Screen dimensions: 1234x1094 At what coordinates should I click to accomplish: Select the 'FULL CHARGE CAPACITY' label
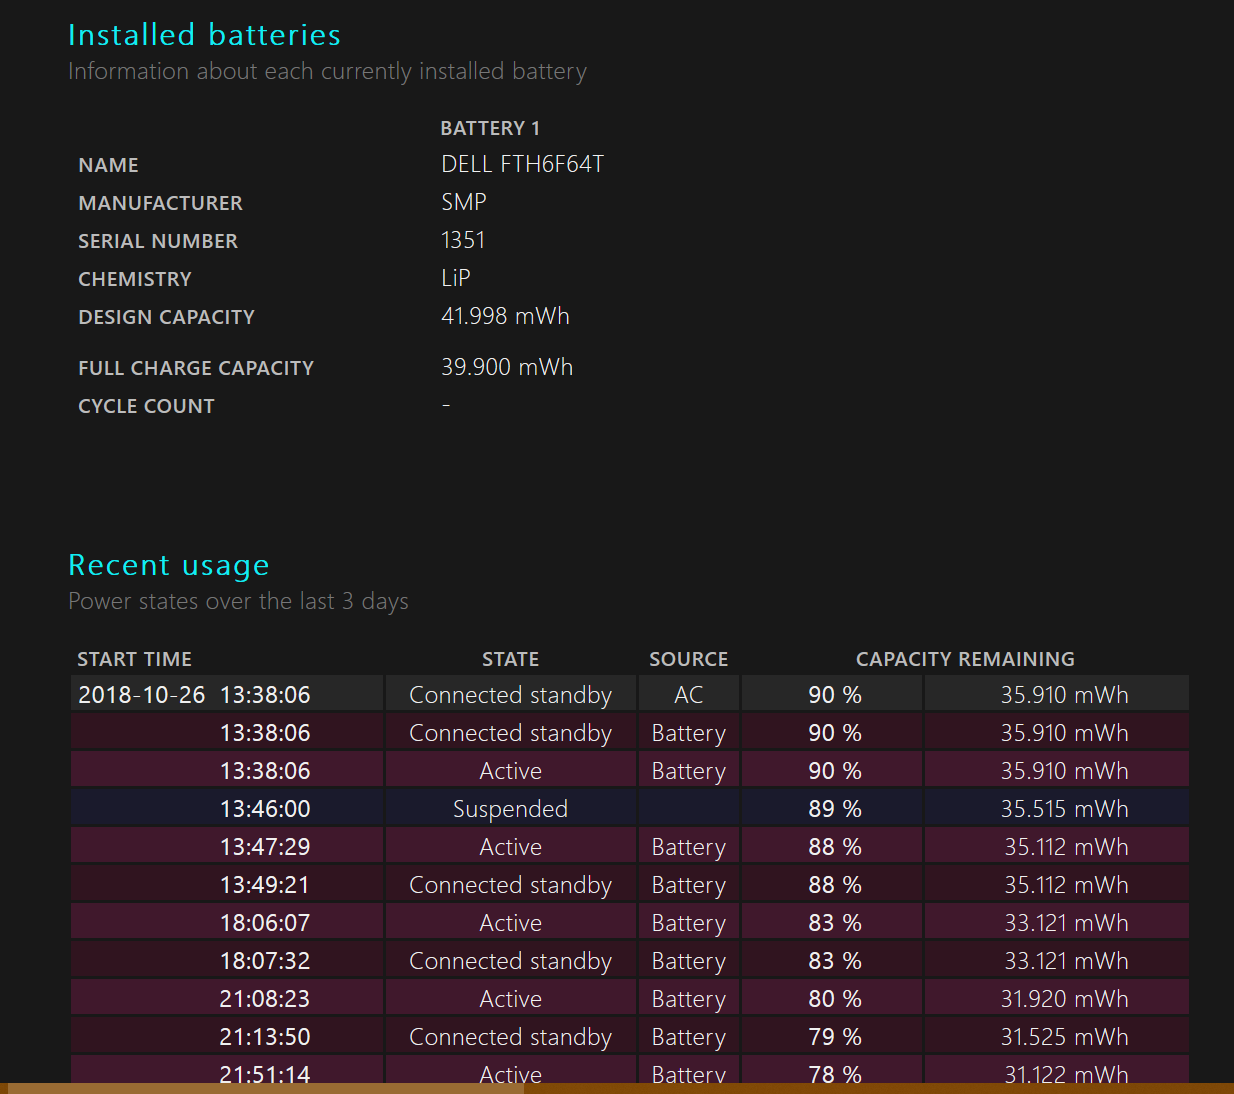[196, 368]
